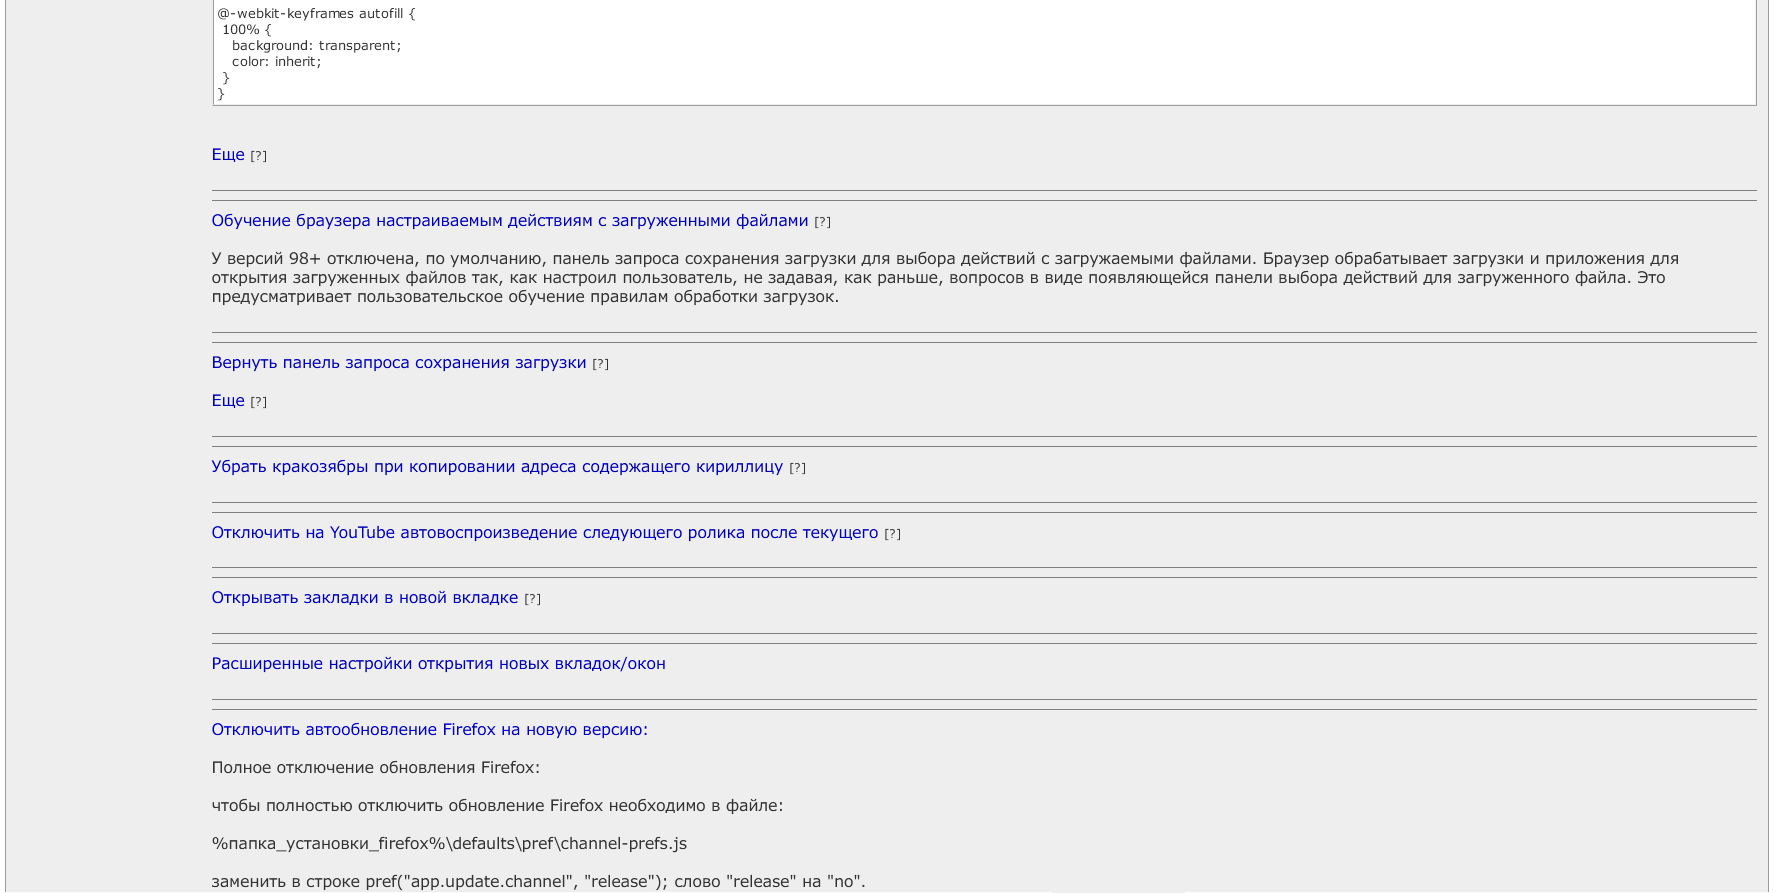Click the line 'color: inherit;' in code
This screenshot has width=1781, height=893.
click(277, 62)
